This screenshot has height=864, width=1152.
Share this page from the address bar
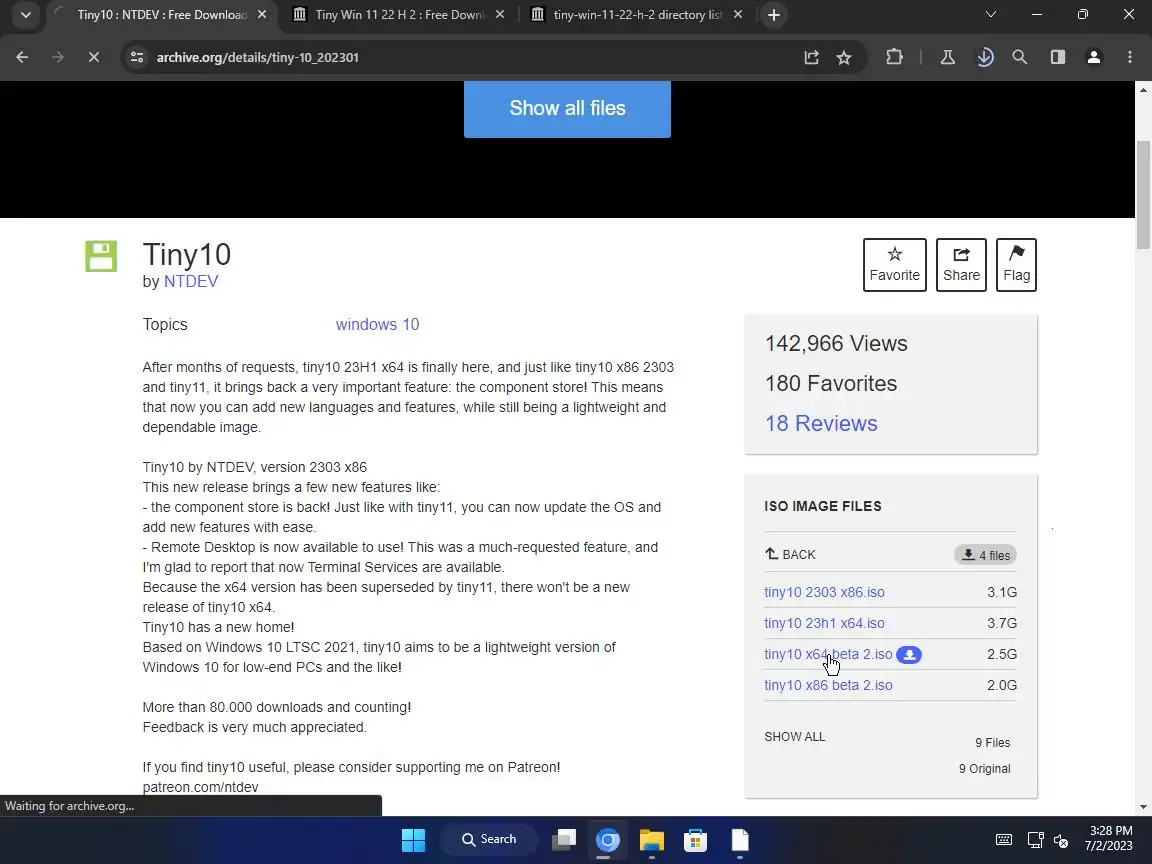[811, 57]
